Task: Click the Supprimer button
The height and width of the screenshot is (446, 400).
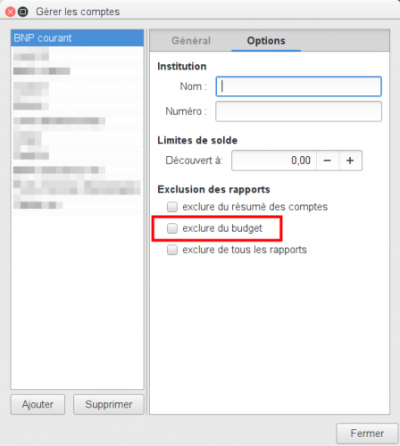Action: 109,404
